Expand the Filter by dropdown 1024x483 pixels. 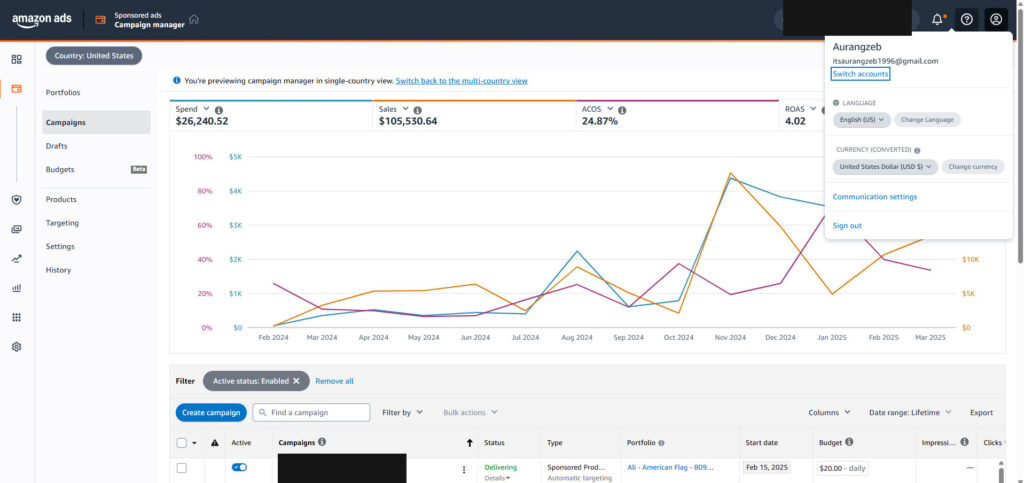point(402,412)
